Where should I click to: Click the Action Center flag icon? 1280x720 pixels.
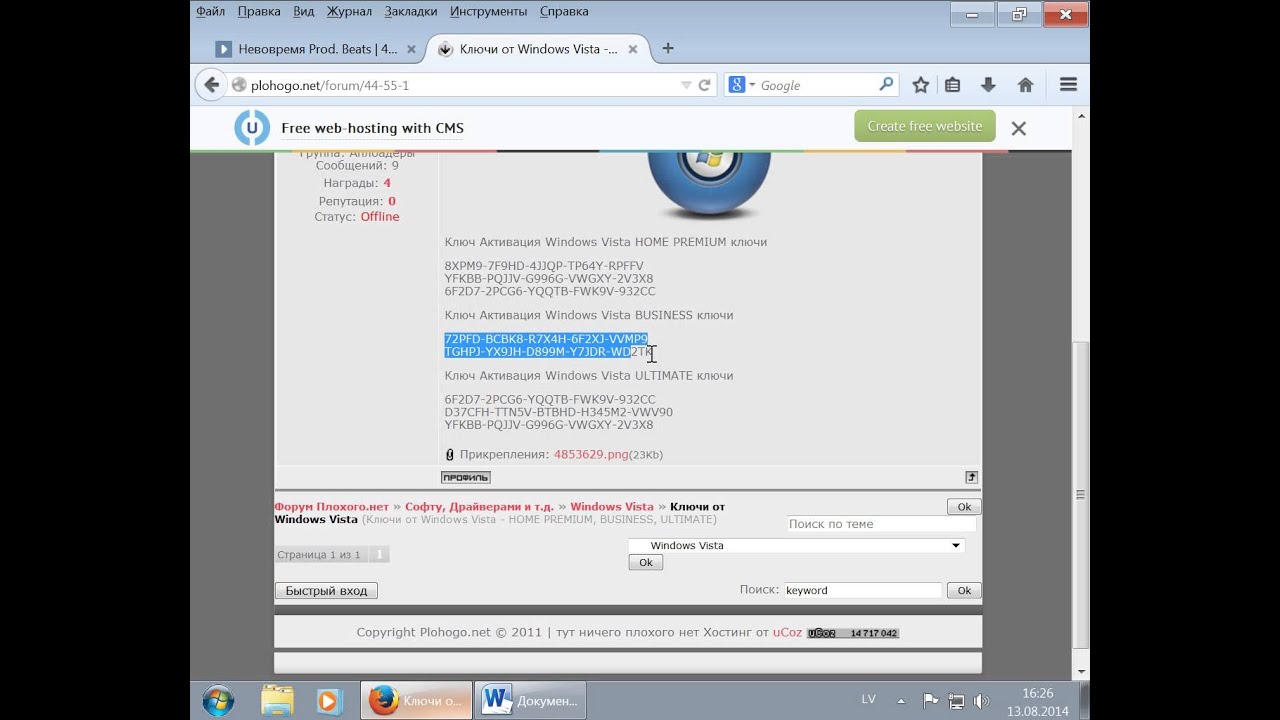[x=930, y=701]
